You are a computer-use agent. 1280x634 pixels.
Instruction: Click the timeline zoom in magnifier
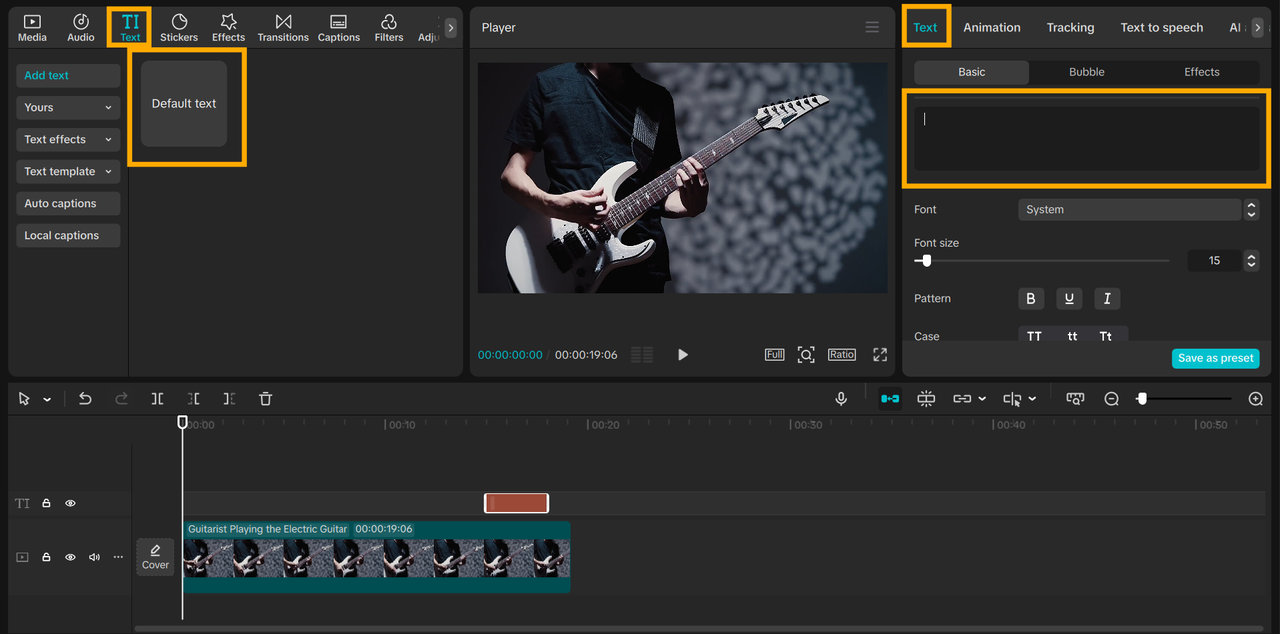[1256, 399]
